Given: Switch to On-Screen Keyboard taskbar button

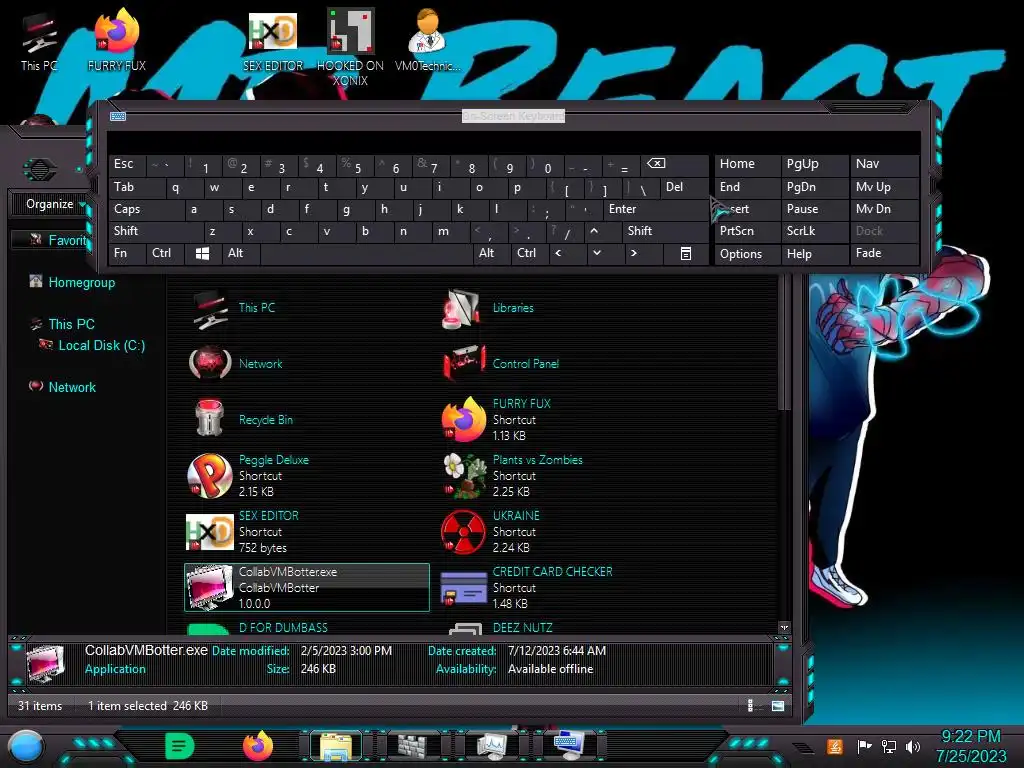Looking at the screenshot, I should click(568, 746).
